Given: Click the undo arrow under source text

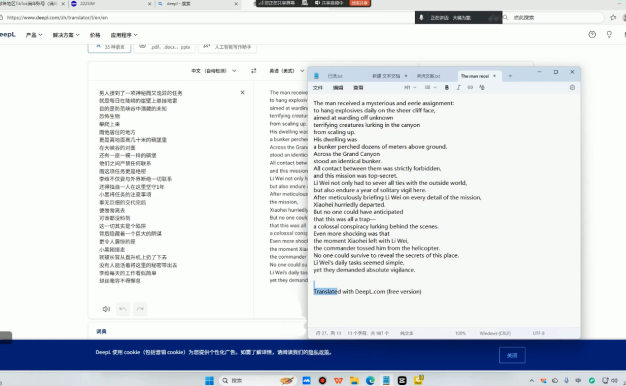Looking at the screenshot, I should pyautogui.click(x=123, y=309).
